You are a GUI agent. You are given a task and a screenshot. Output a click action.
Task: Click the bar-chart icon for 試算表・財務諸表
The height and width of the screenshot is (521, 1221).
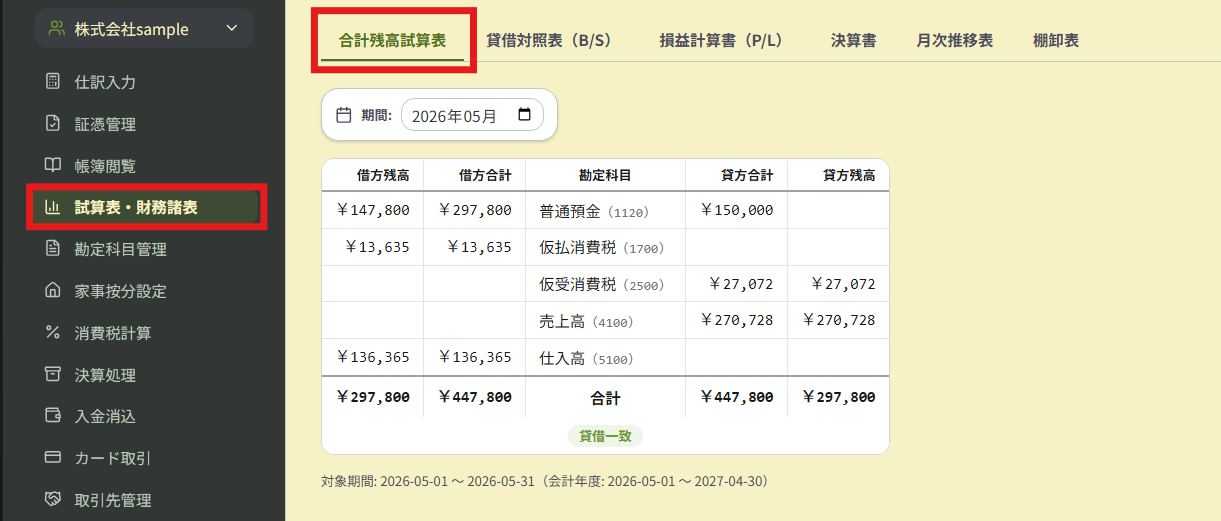pos(53,208)
